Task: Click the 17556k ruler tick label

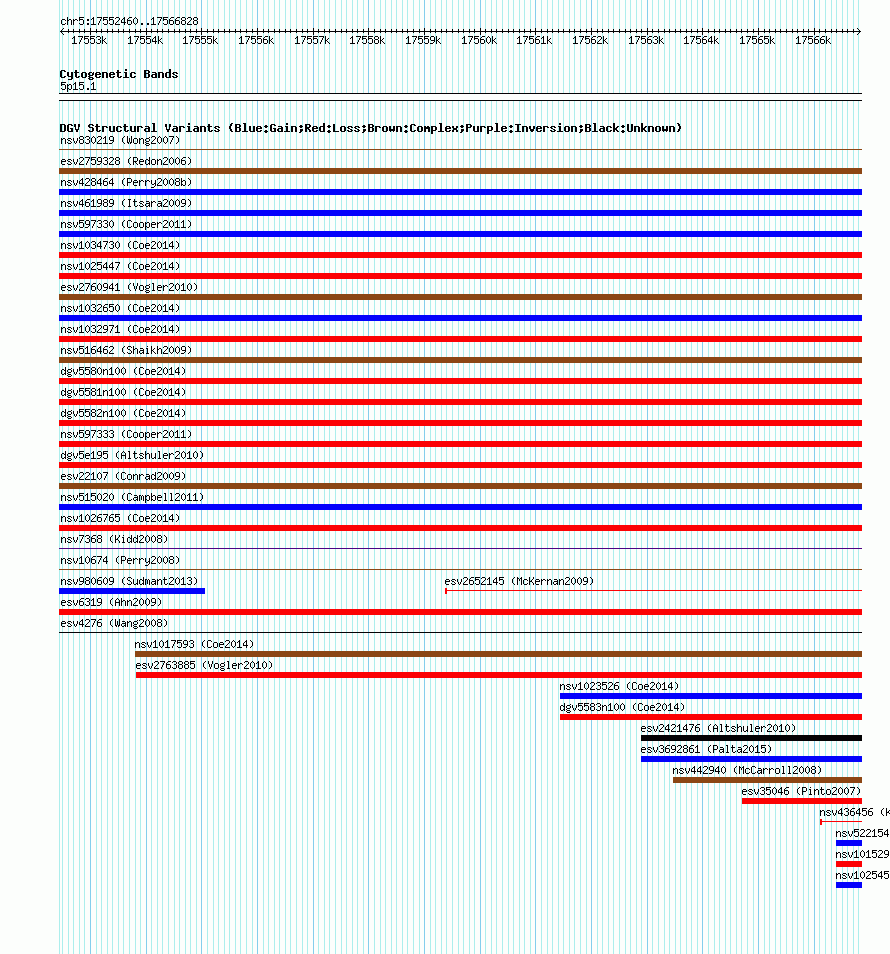Action: (256, 40)
